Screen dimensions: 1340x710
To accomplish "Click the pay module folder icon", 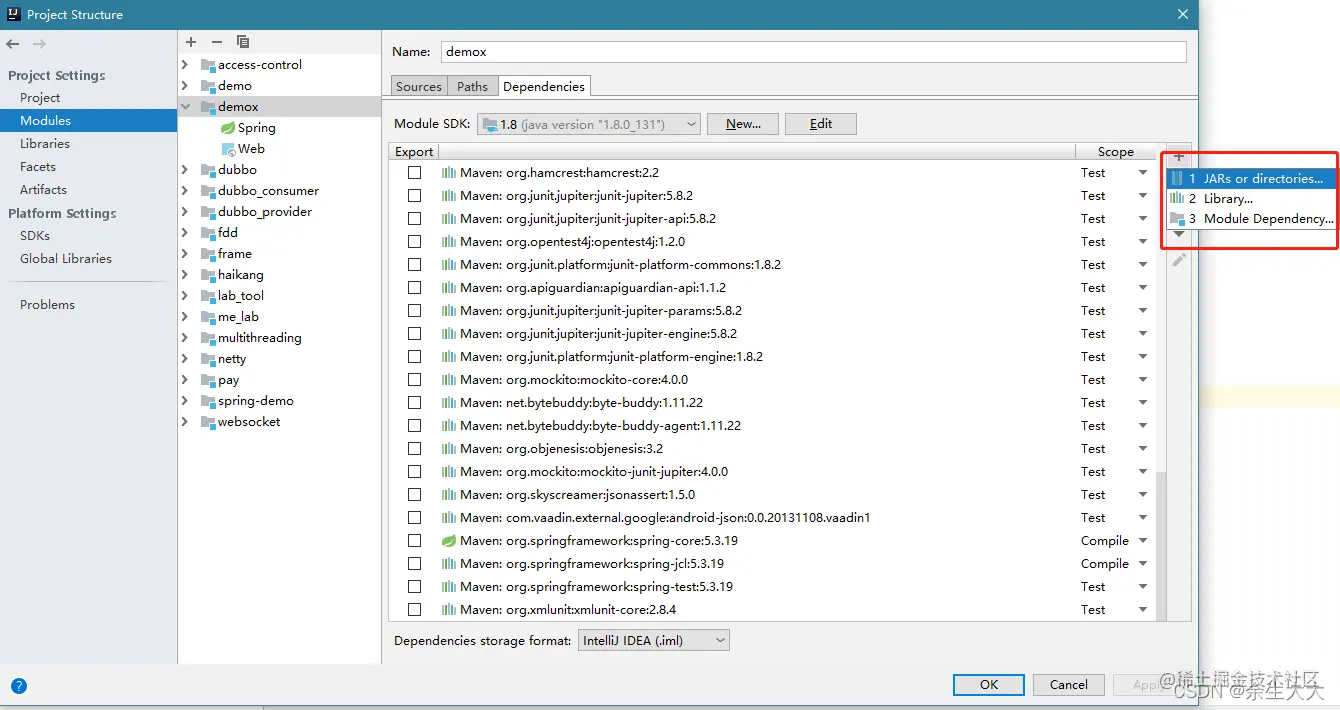I will 208,380.
